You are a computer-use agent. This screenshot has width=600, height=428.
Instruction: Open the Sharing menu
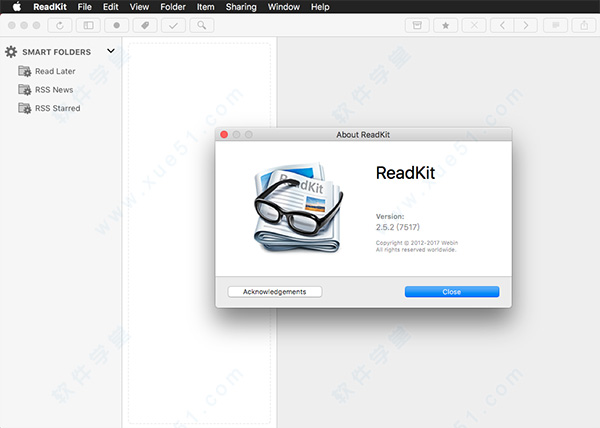point(241,7)
